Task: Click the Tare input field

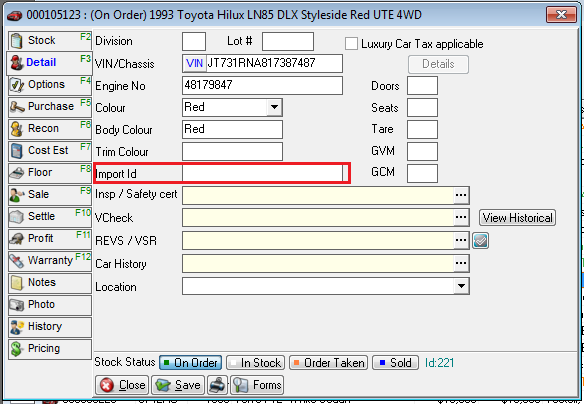Action: coord(422,130)
